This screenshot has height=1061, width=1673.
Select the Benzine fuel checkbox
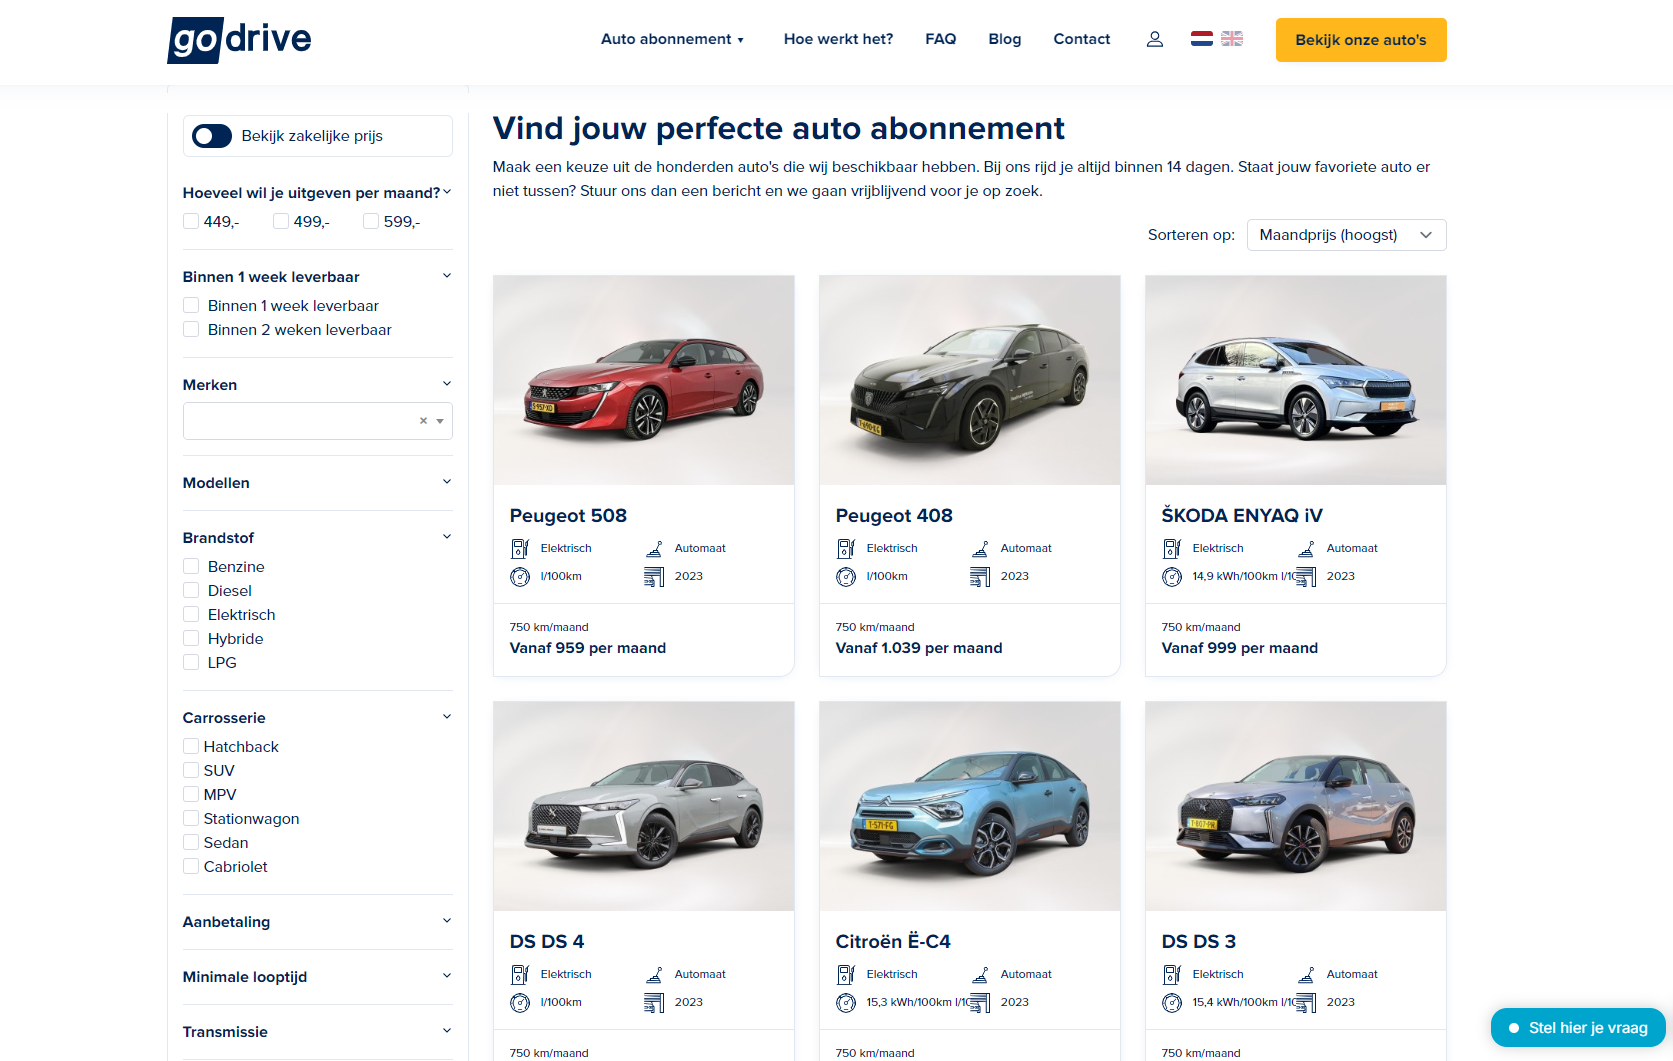[191, 566]
